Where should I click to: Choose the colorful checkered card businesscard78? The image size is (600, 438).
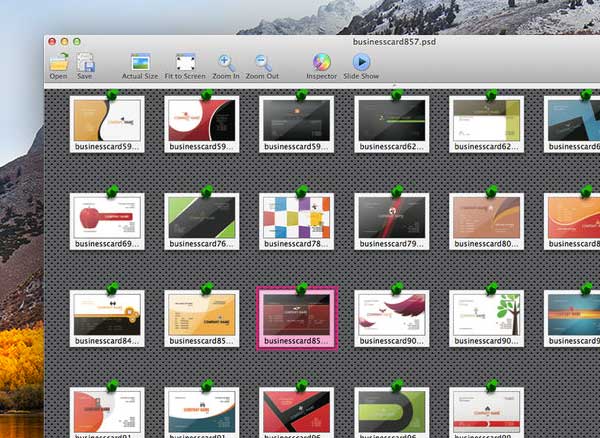[297, 221]
